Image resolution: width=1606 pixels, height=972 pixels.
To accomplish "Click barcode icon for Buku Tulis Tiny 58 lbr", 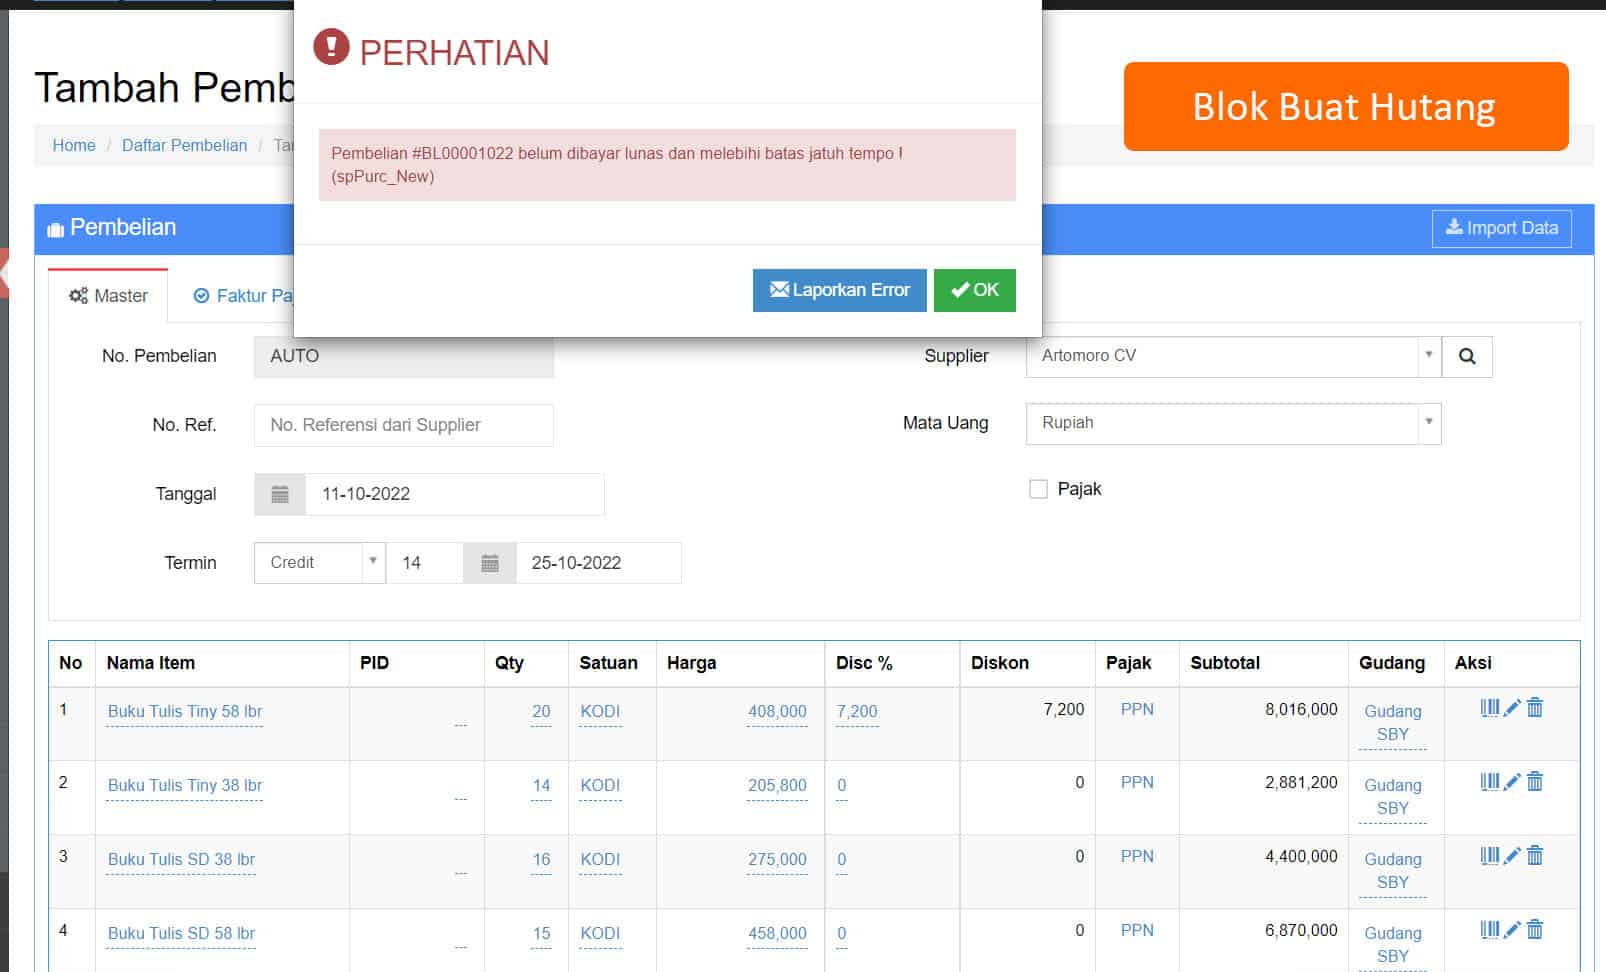I will tap(1489, 708).
